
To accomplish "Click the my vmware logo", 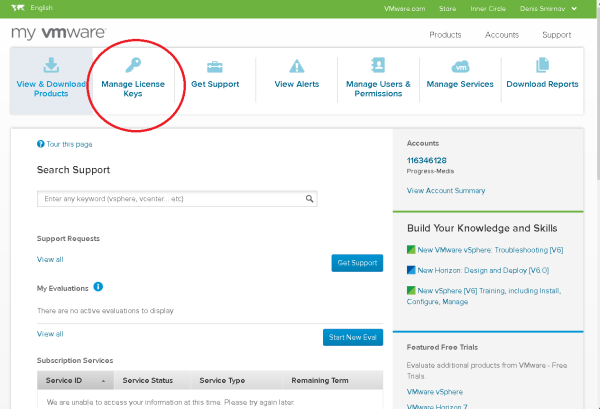I will [59, 33].
